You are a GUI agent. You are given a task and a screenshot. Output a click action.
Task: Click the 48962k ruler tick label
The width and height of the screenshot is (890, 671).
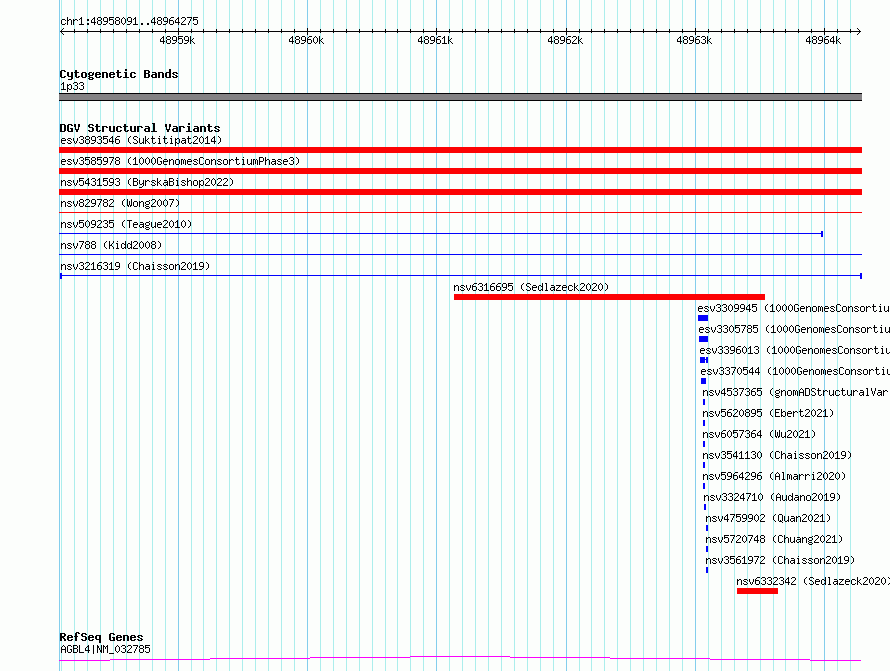click(565, 40)
